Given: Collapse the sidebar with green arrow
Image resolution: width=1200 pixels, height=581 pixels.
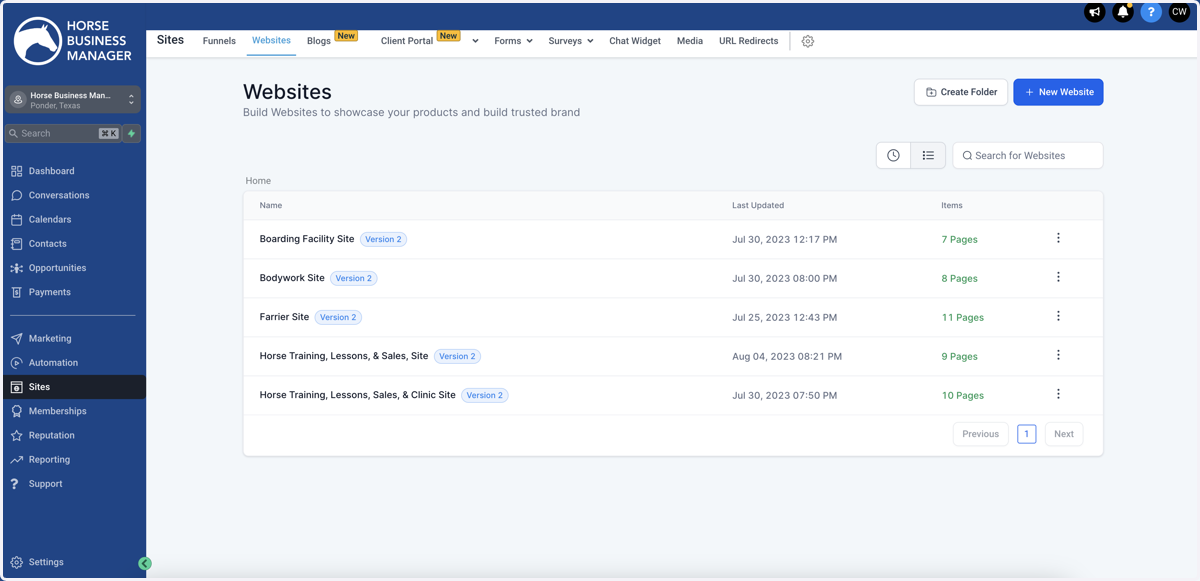Looking at the screenshot, I should (x=145, y=564).
